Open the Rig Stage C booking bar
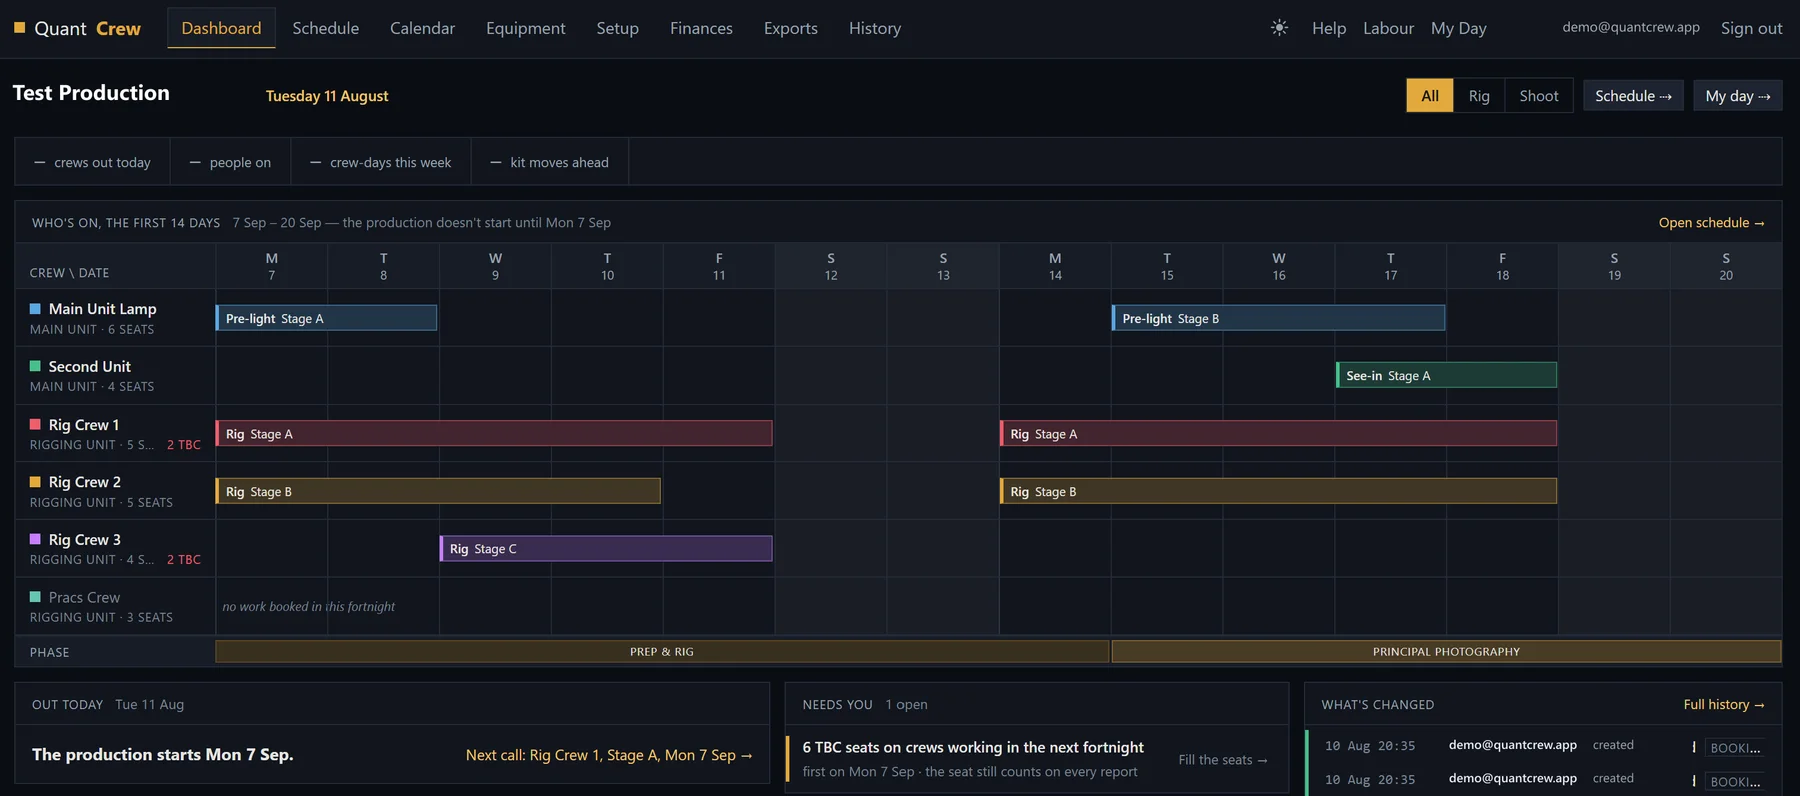 point(606,548)
